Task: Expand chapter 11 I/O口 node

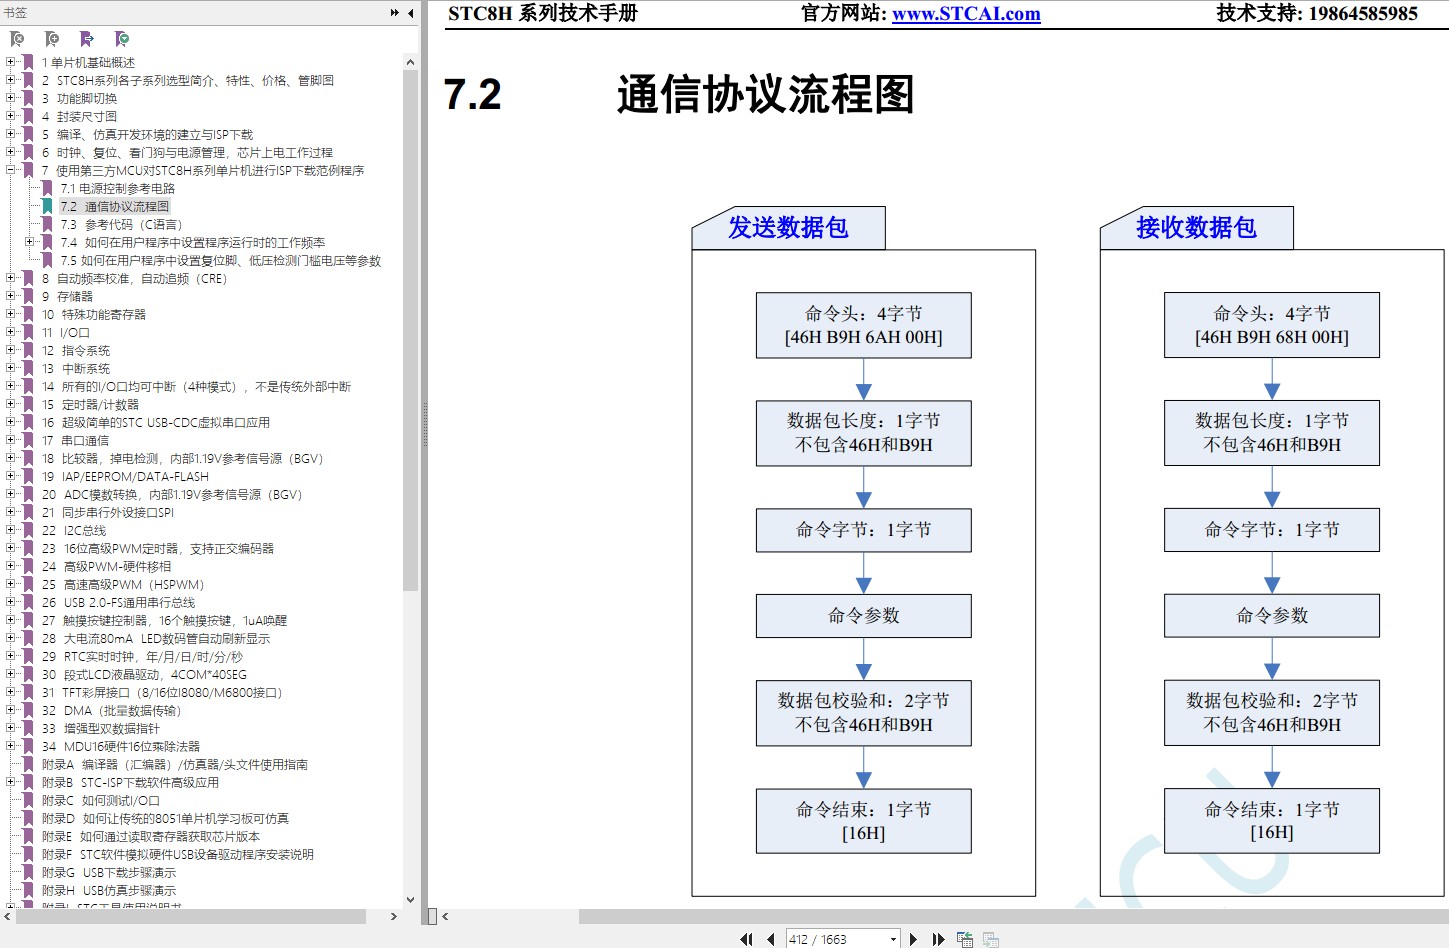Action: point(11,332)
